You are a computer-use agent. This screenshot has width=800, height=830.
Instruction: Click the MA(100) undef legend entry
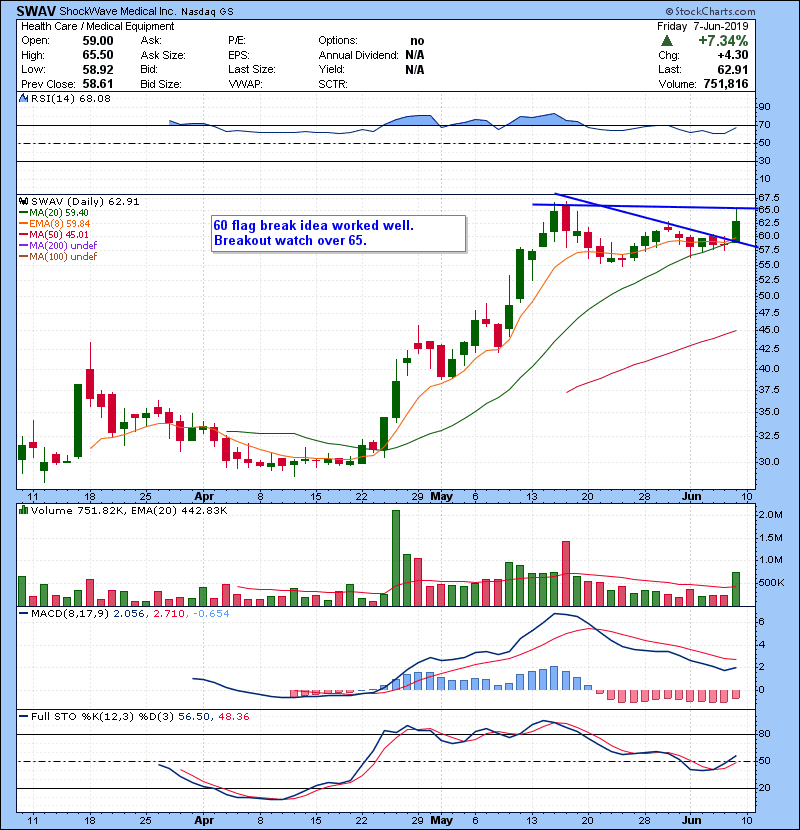point(58,256)
